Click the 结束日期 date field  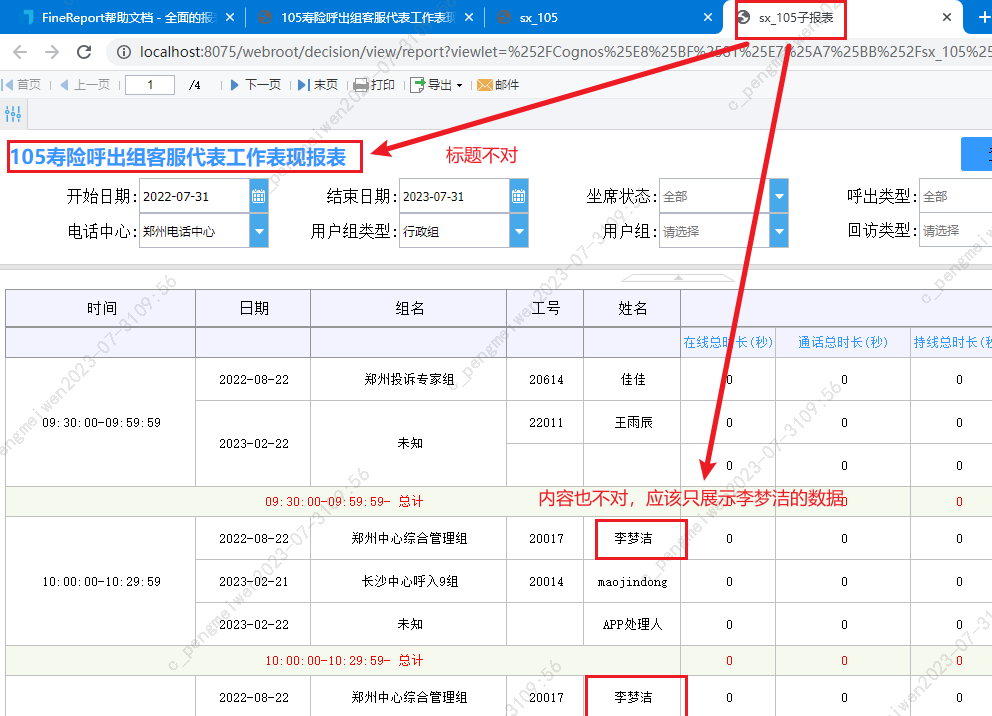[454, 196]
